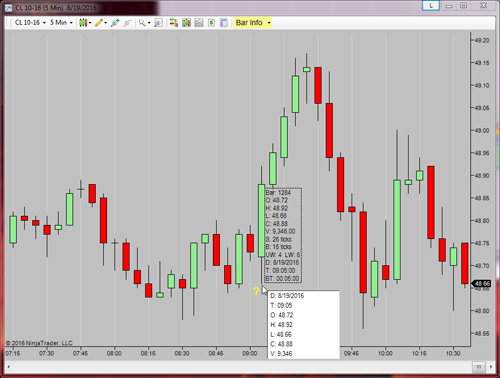This screenshot has width=500, height=378.
Task: Open the zoom magnifier tool
Action: click(142, 23)
